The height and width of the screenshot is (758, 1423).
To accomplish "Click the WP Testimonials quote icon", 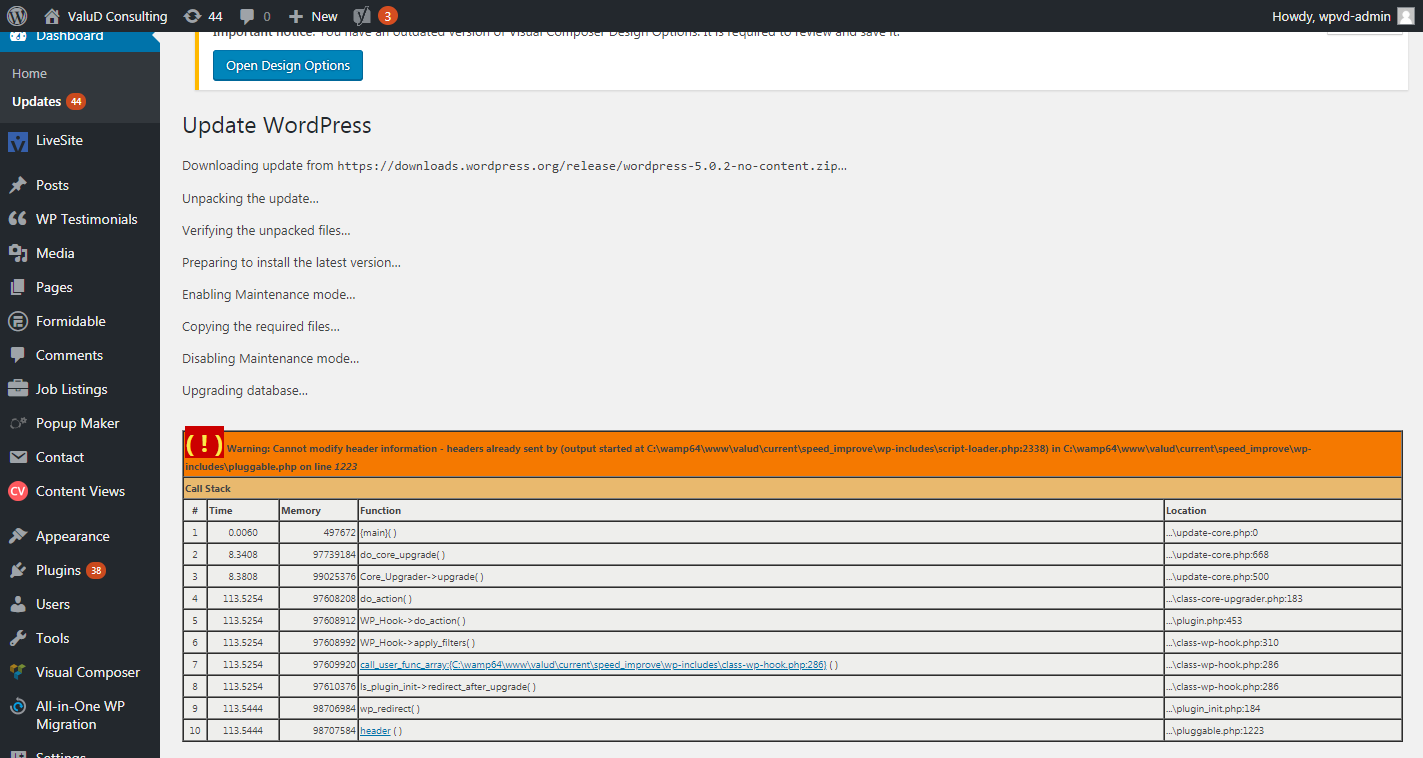I will click(x=17, y=219).
